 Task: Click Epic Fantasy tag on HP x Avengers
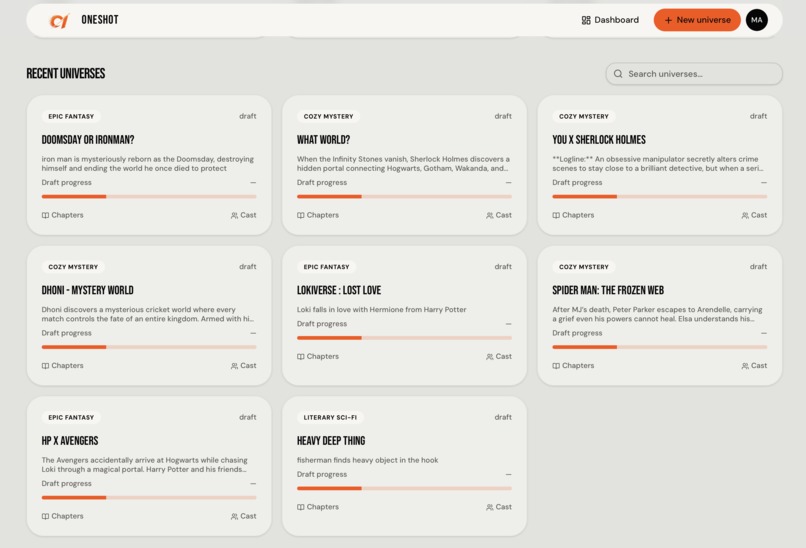click(x=71, y=417)
